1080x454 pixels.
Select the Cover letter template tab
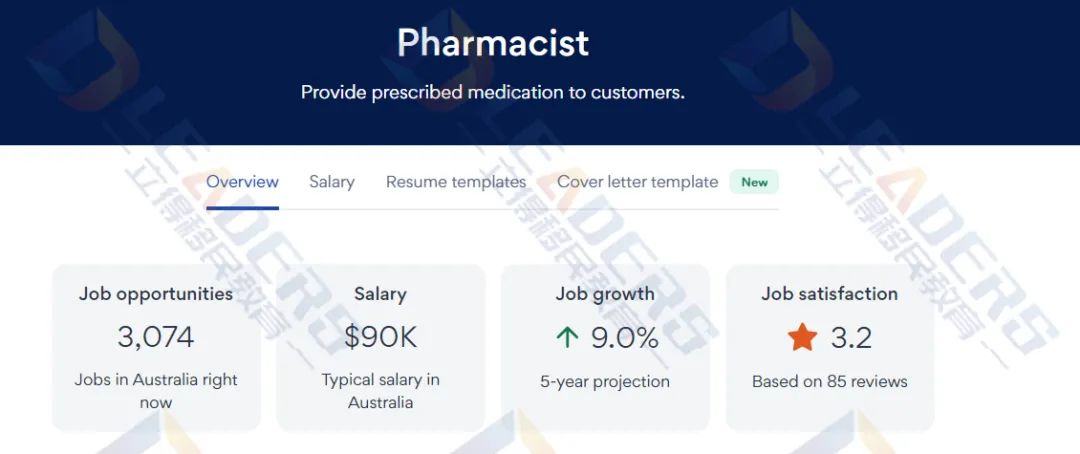638,182
